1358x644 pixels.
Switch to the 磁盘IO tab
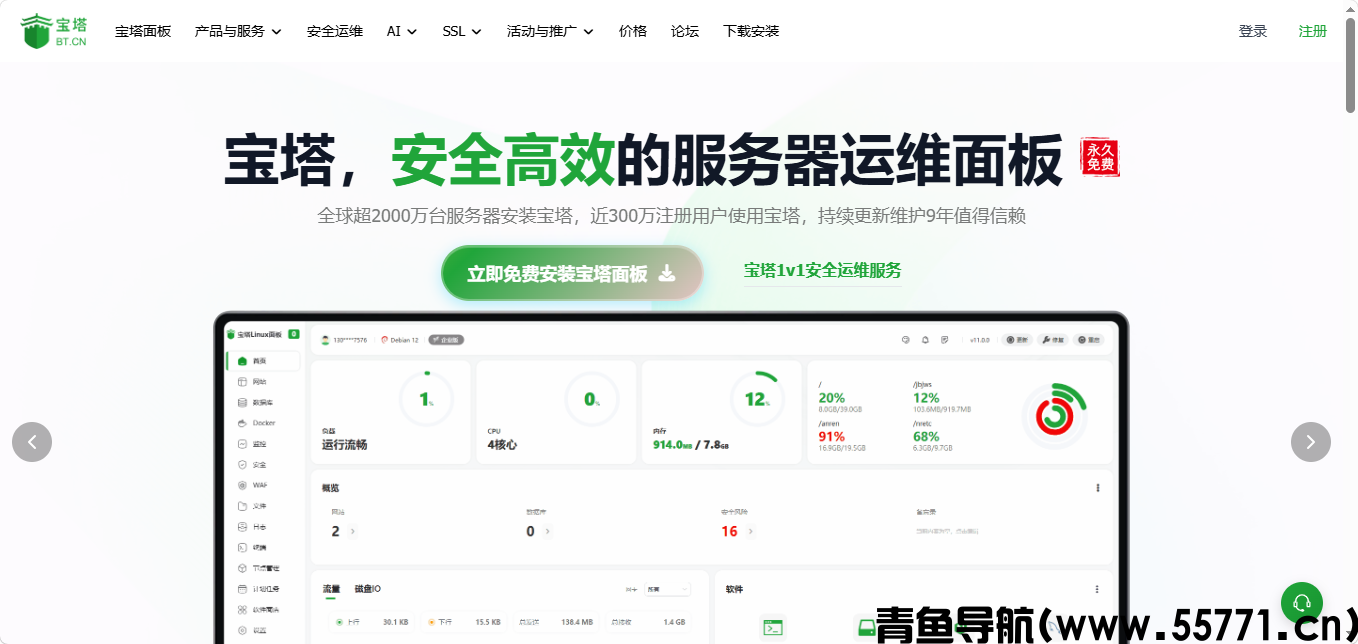(x=367, y=589)
